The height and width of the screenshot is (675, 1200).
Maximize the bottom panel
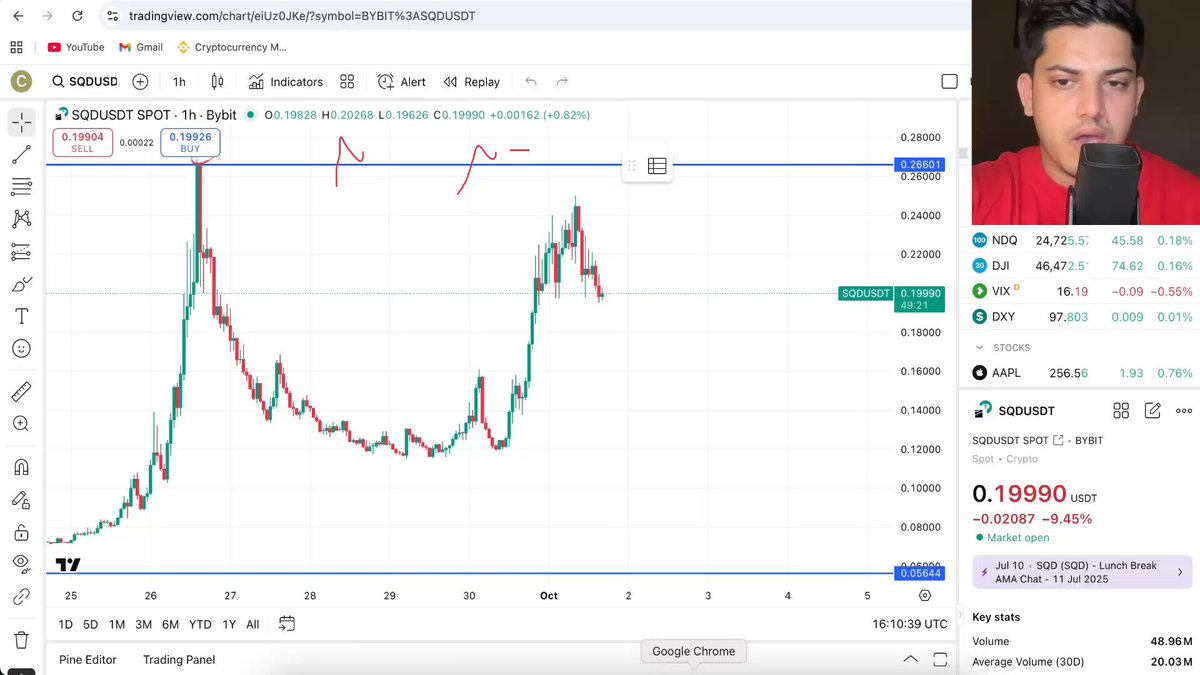pyautogui.click(x=940, y=659)
